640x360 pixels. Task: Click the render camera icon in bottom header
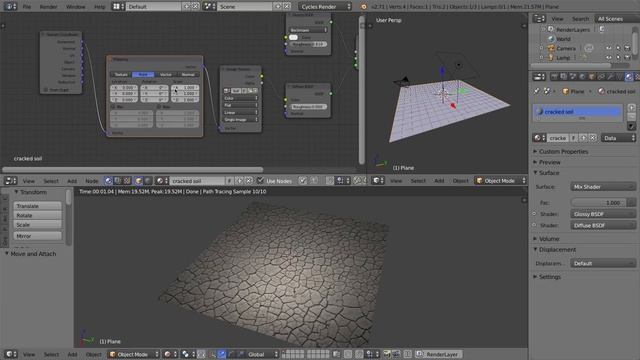tap(386, 354)
